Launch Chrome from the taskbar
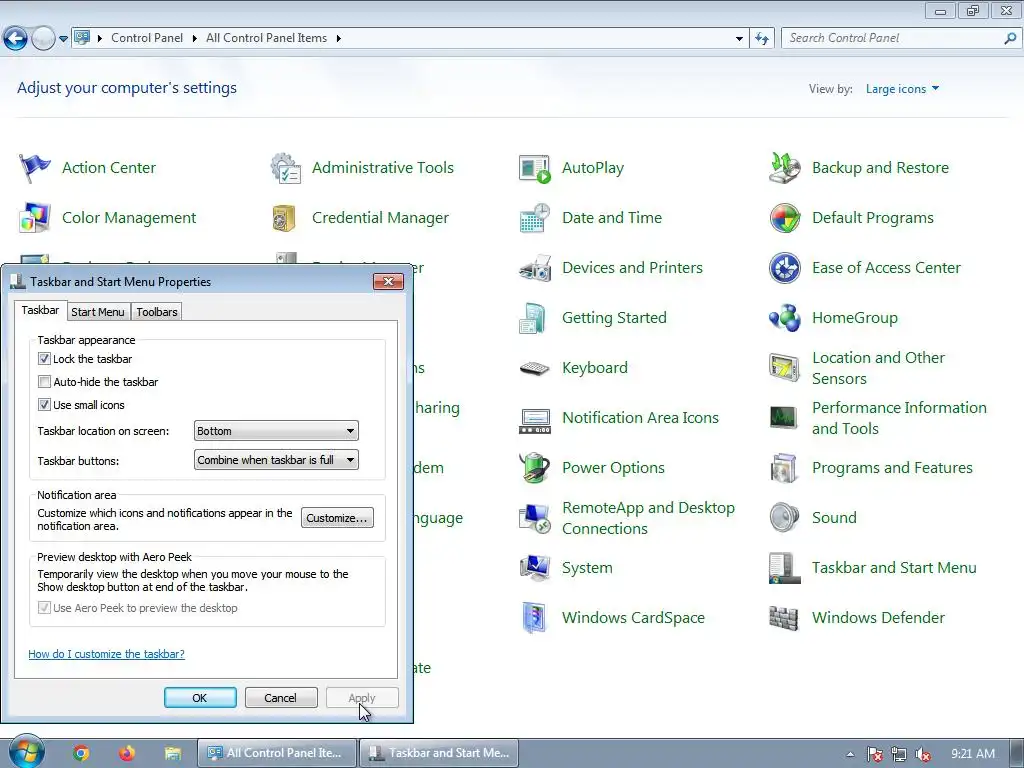1024x768 pixels. click(81, 754)
